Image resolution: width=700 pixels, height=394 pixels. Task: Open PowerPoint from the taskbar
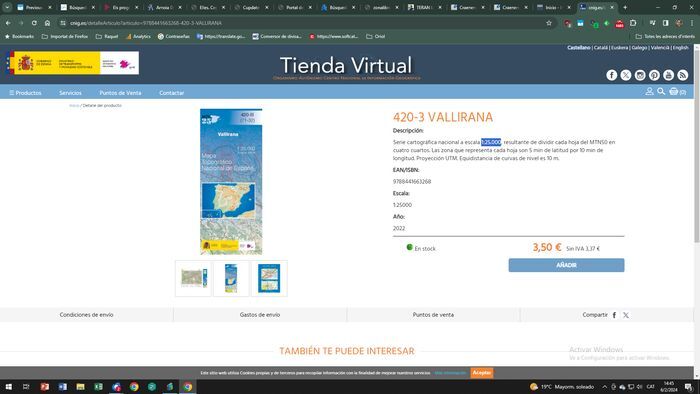[45, 387]
